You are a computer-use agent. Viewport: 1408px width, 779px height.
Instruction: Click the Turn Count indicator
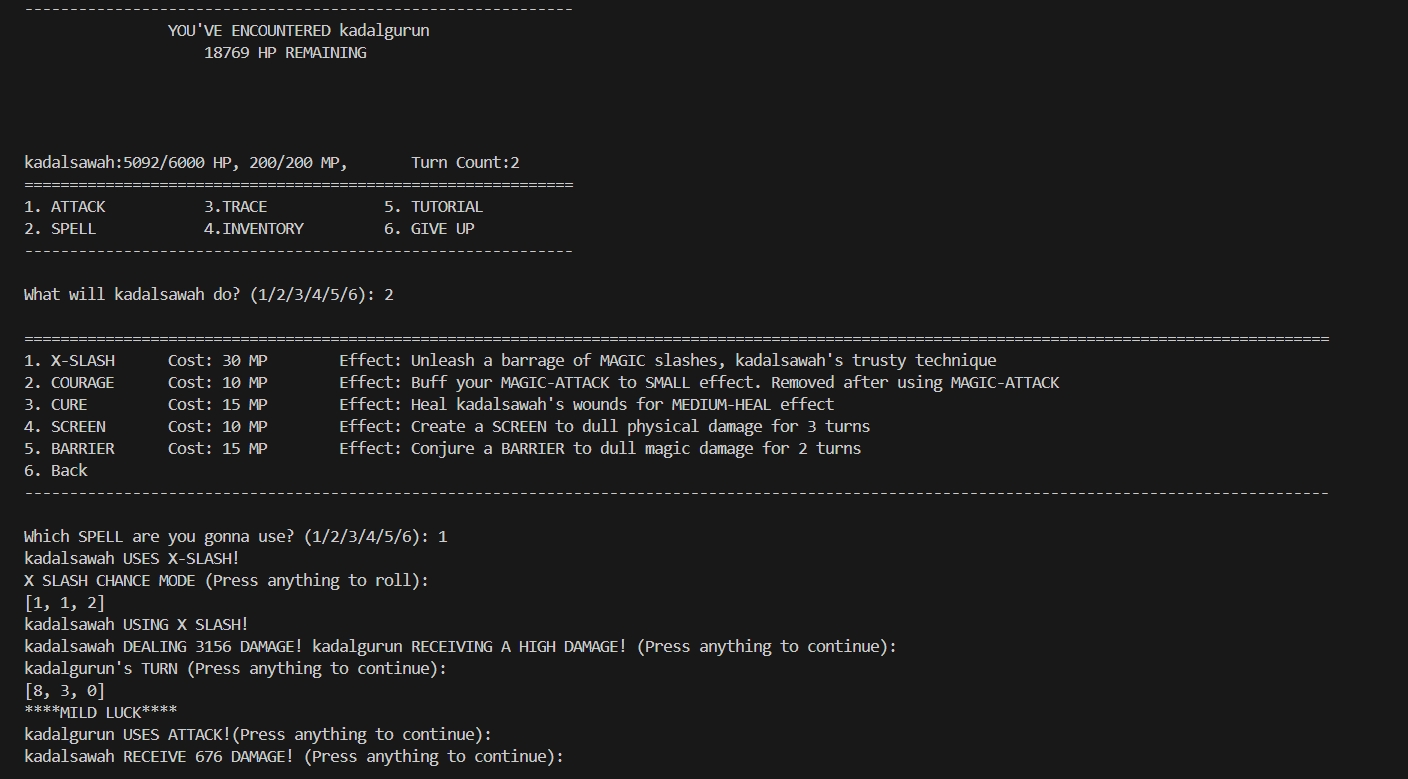click(x=465, y=163)
